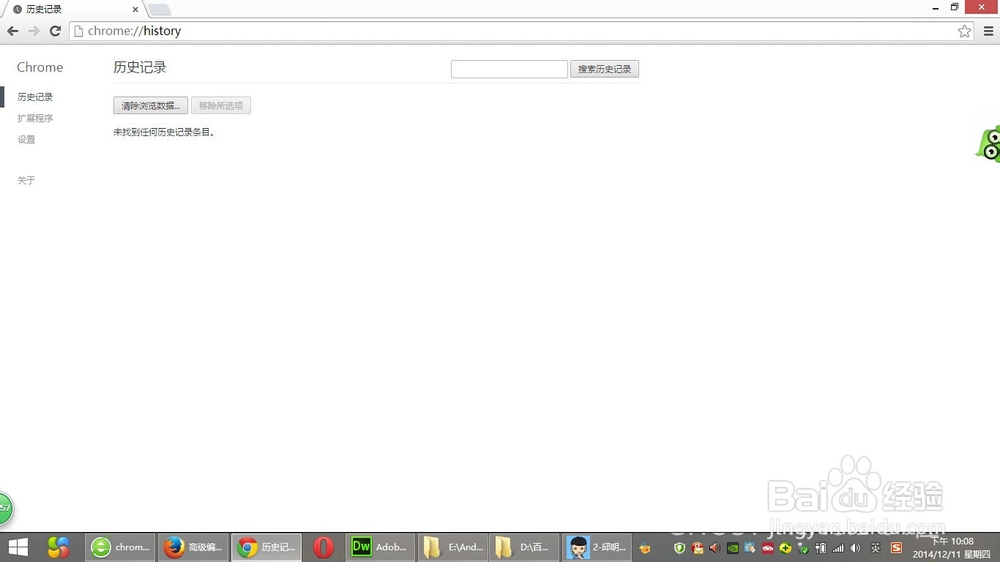Toggle the 英 input language indicator
This screenshot has height=562, width=1000.
[875, 548]
